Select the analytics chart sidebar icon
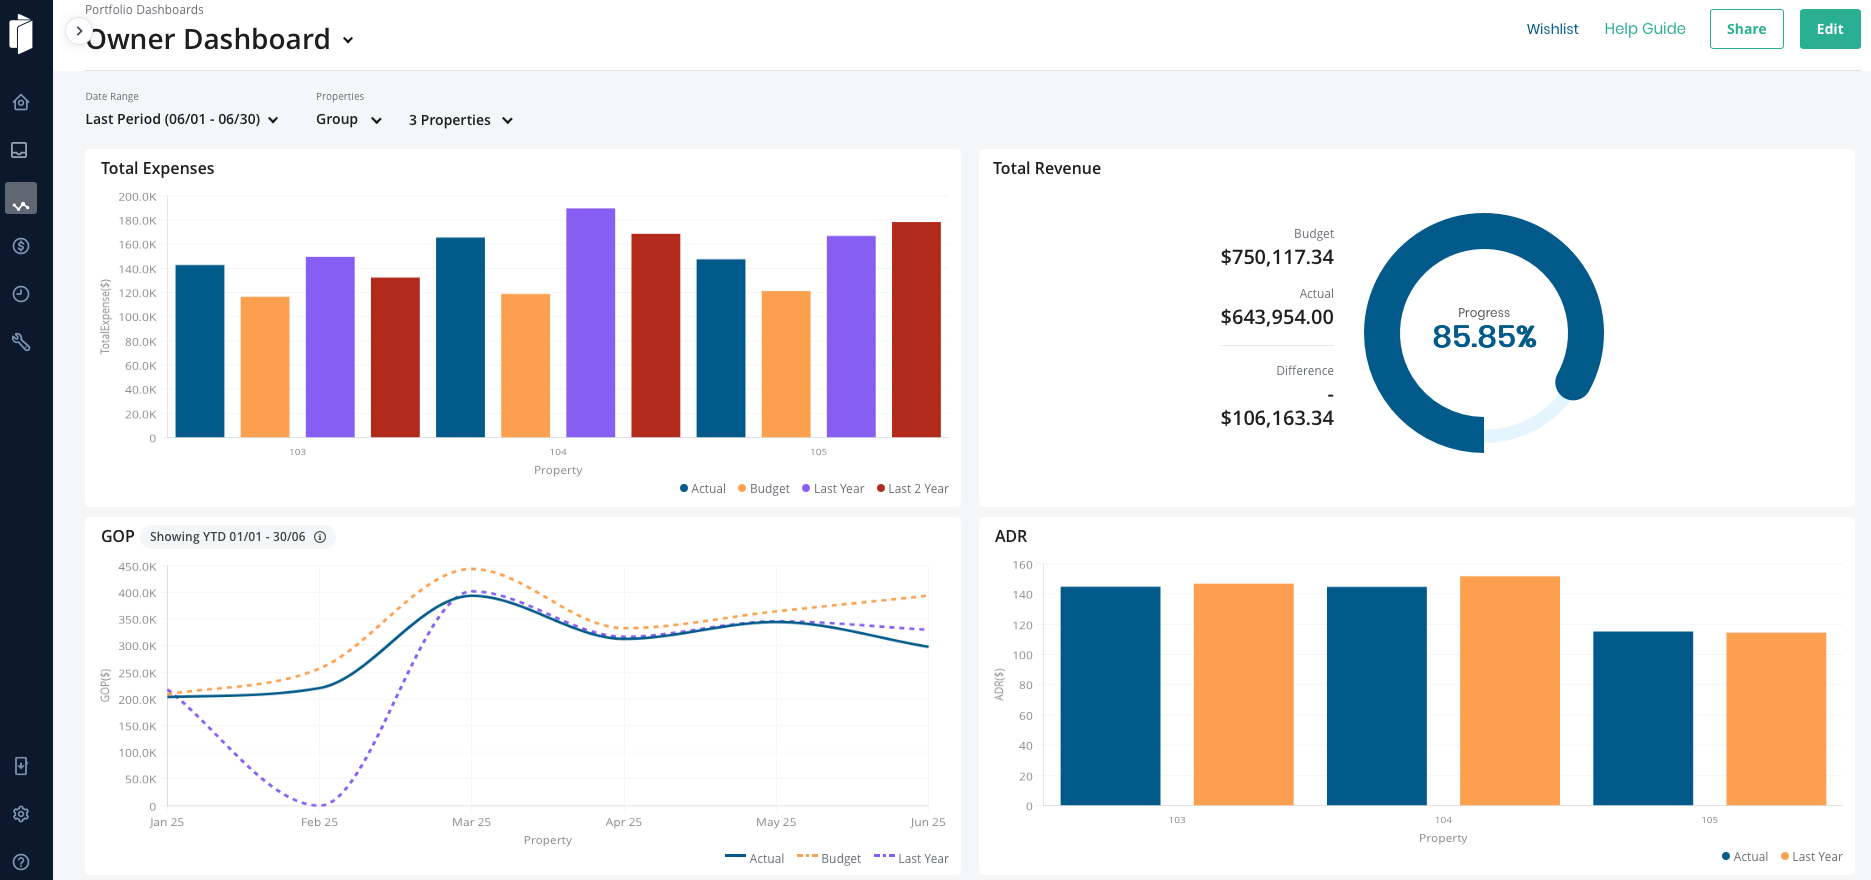 pos(21,199)
